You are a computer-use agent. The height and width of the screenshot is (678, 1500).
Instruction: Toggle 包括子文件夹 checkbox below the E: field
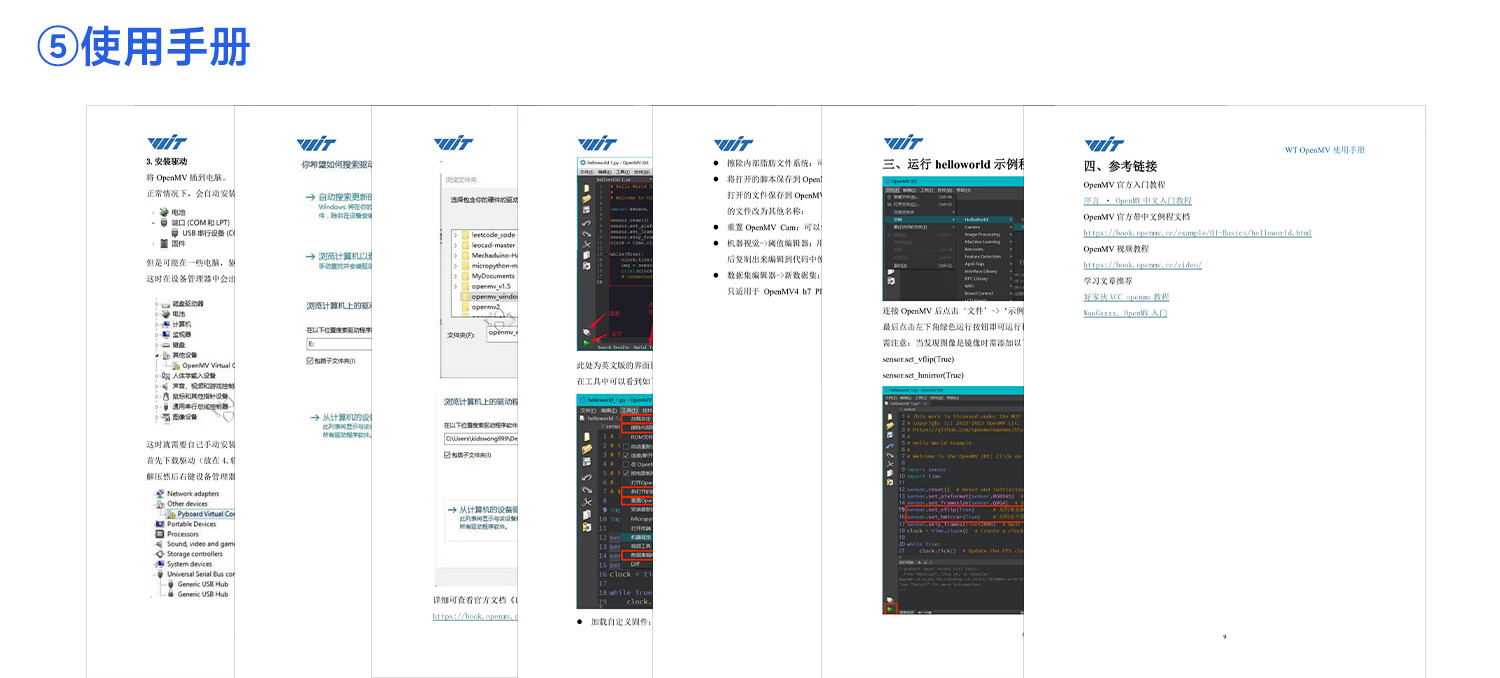[x=309, y=360]
